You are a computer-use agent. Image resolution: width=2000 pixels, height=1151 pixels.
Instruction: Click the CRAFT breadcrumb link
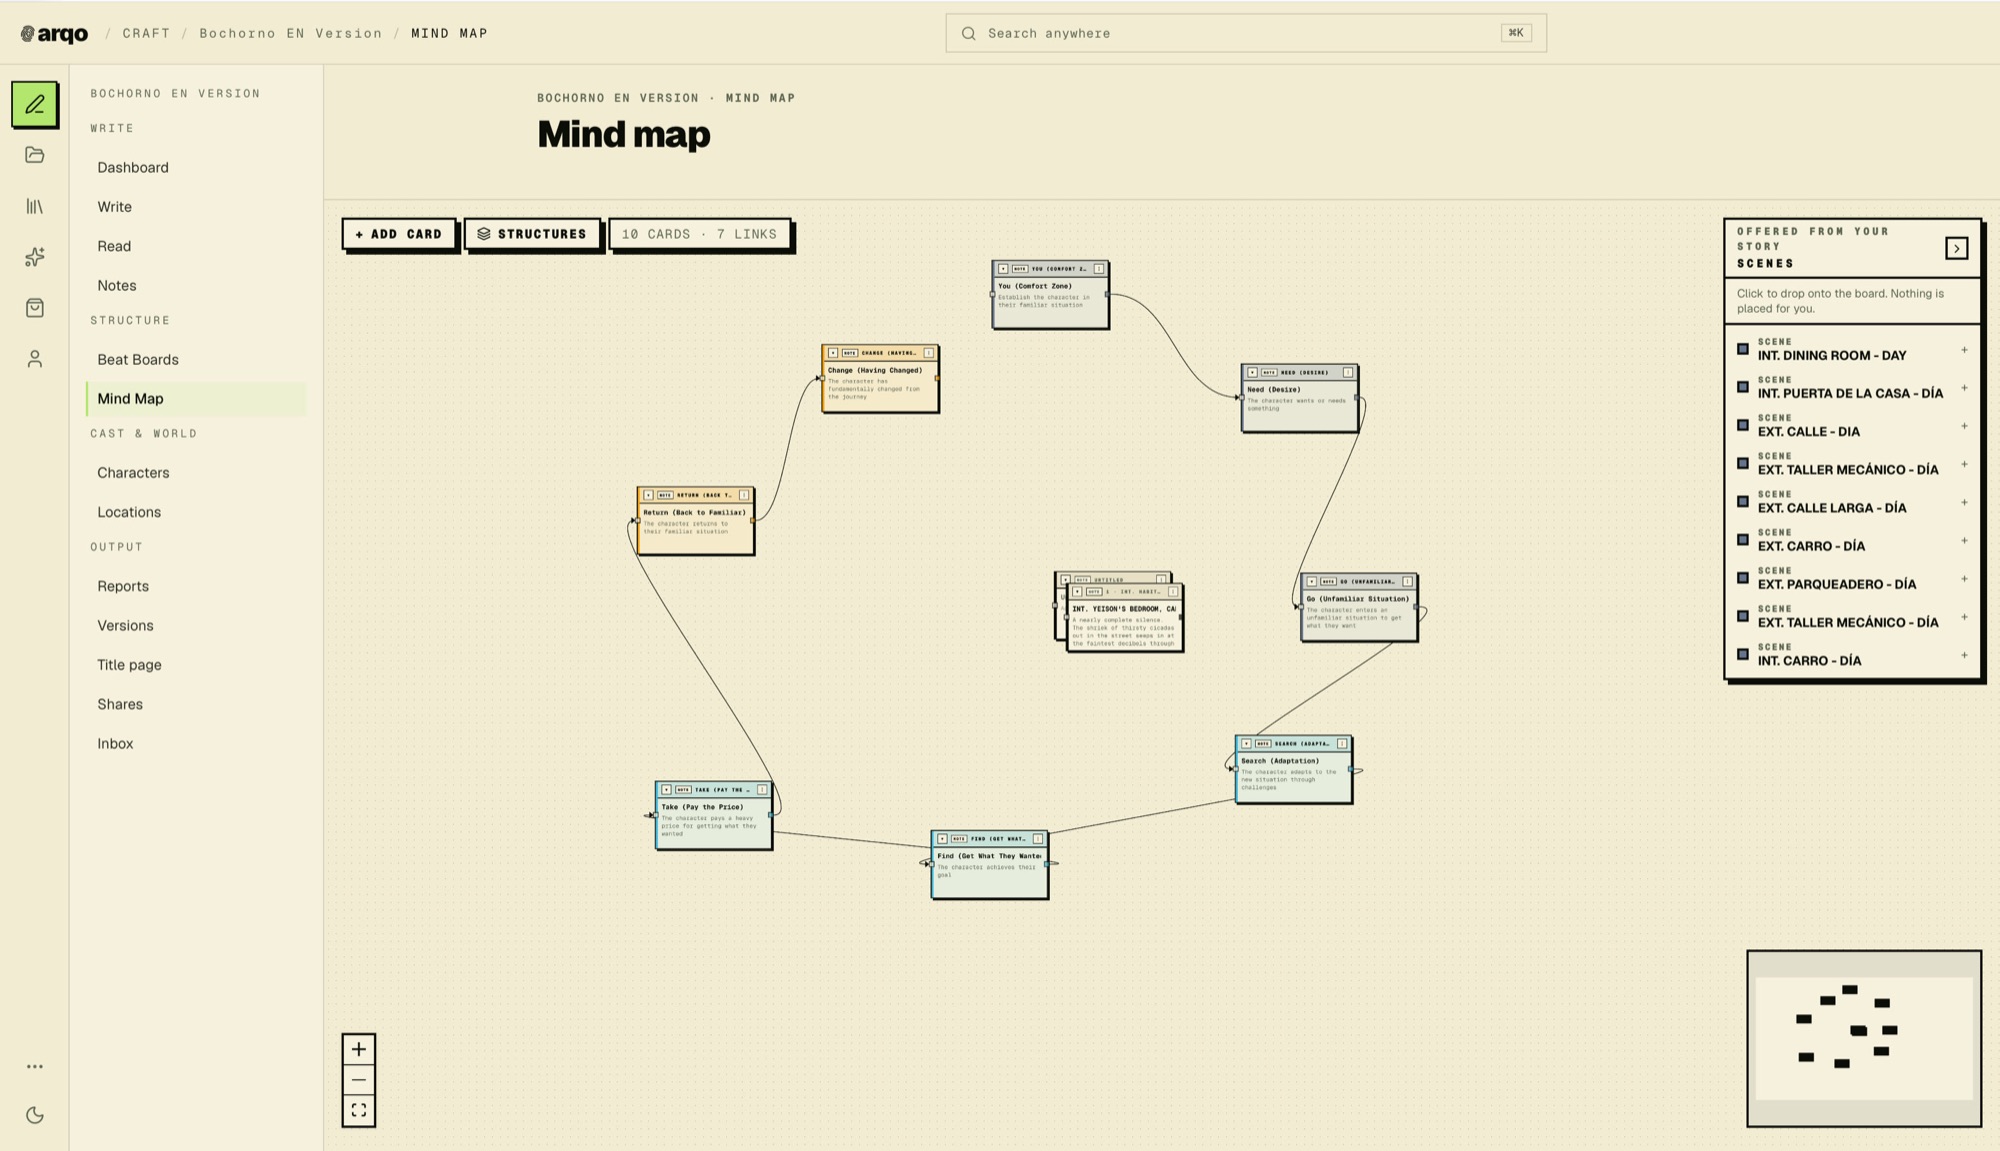click(146, 33)
